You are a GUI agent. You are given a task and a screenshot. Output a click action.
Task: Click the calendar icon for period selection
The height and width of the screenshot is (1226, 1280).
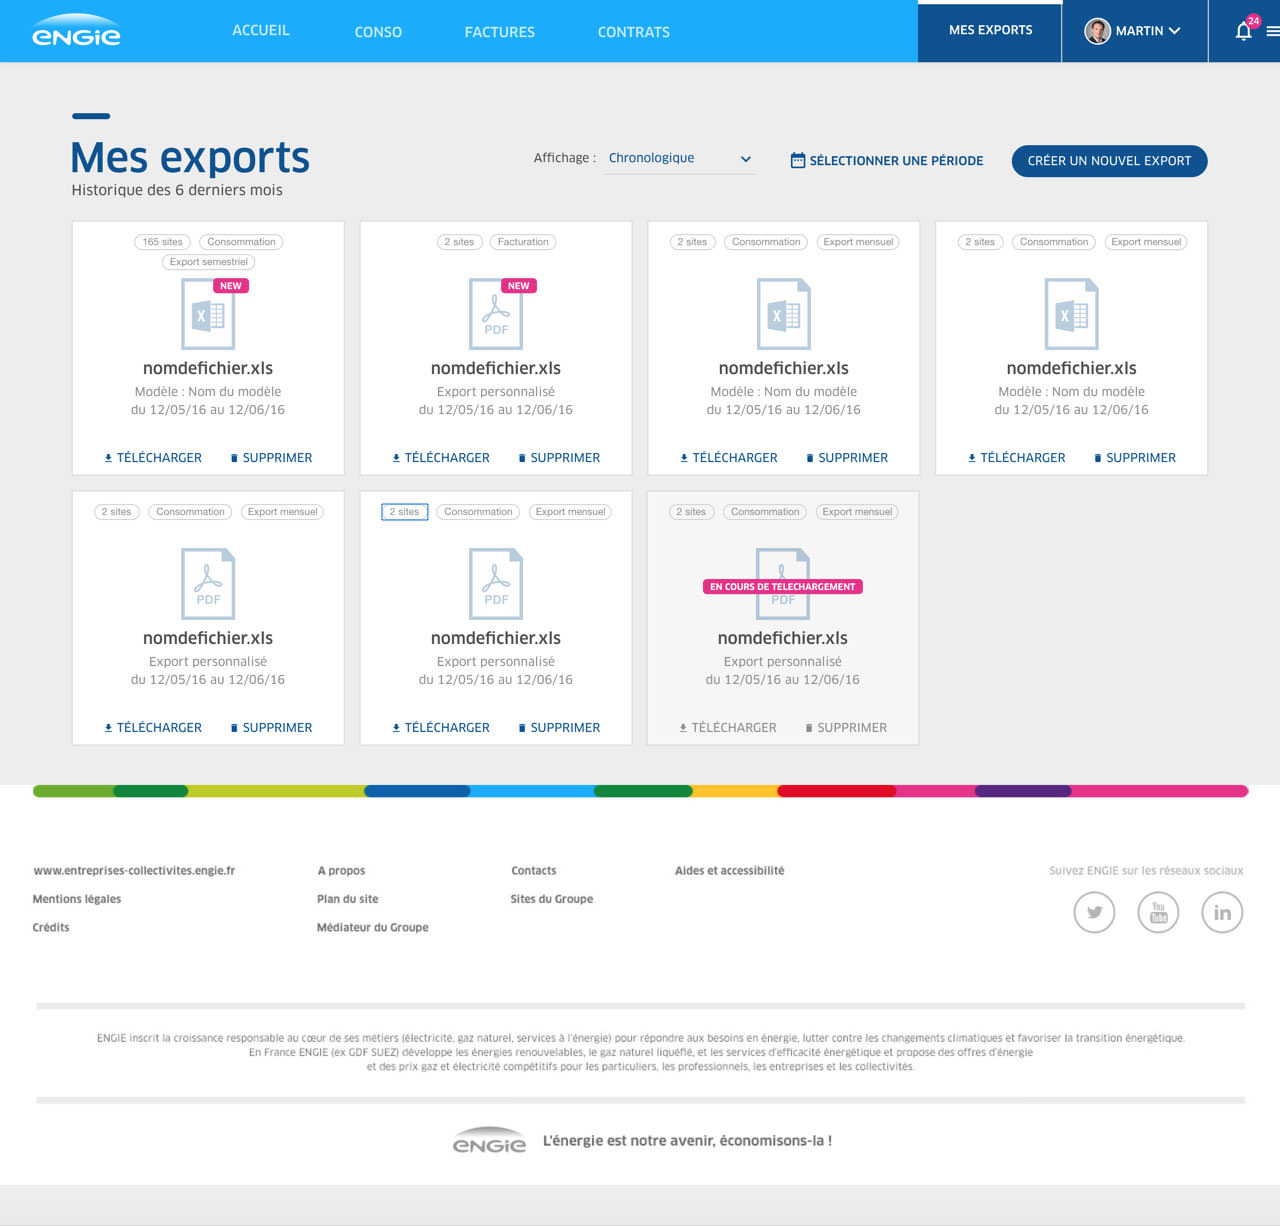click(798, 160)
